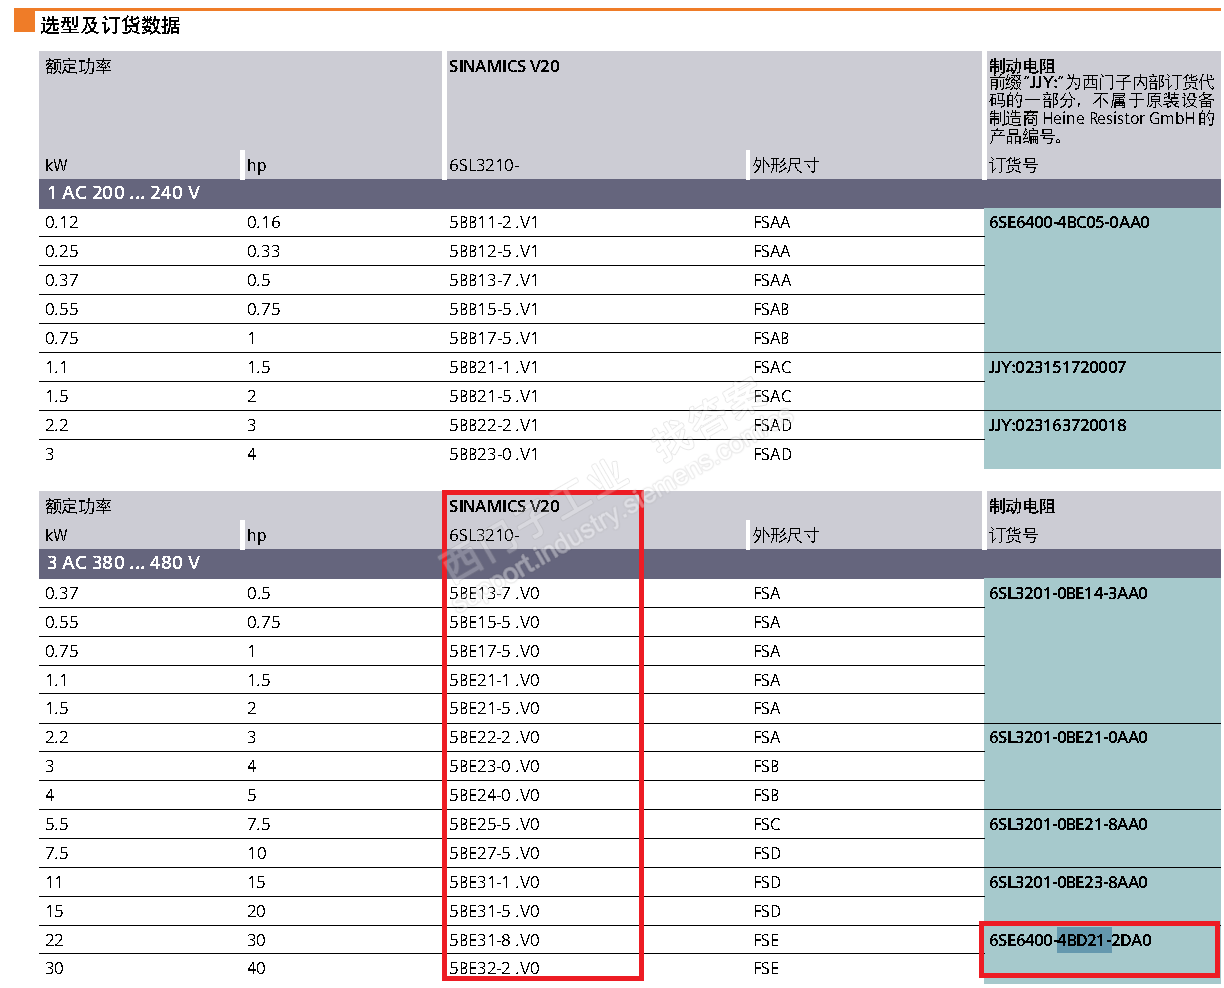1224x988 pixels.
Task: Click cell 5BE22-2 .V0
Action: tap(494, 737)
